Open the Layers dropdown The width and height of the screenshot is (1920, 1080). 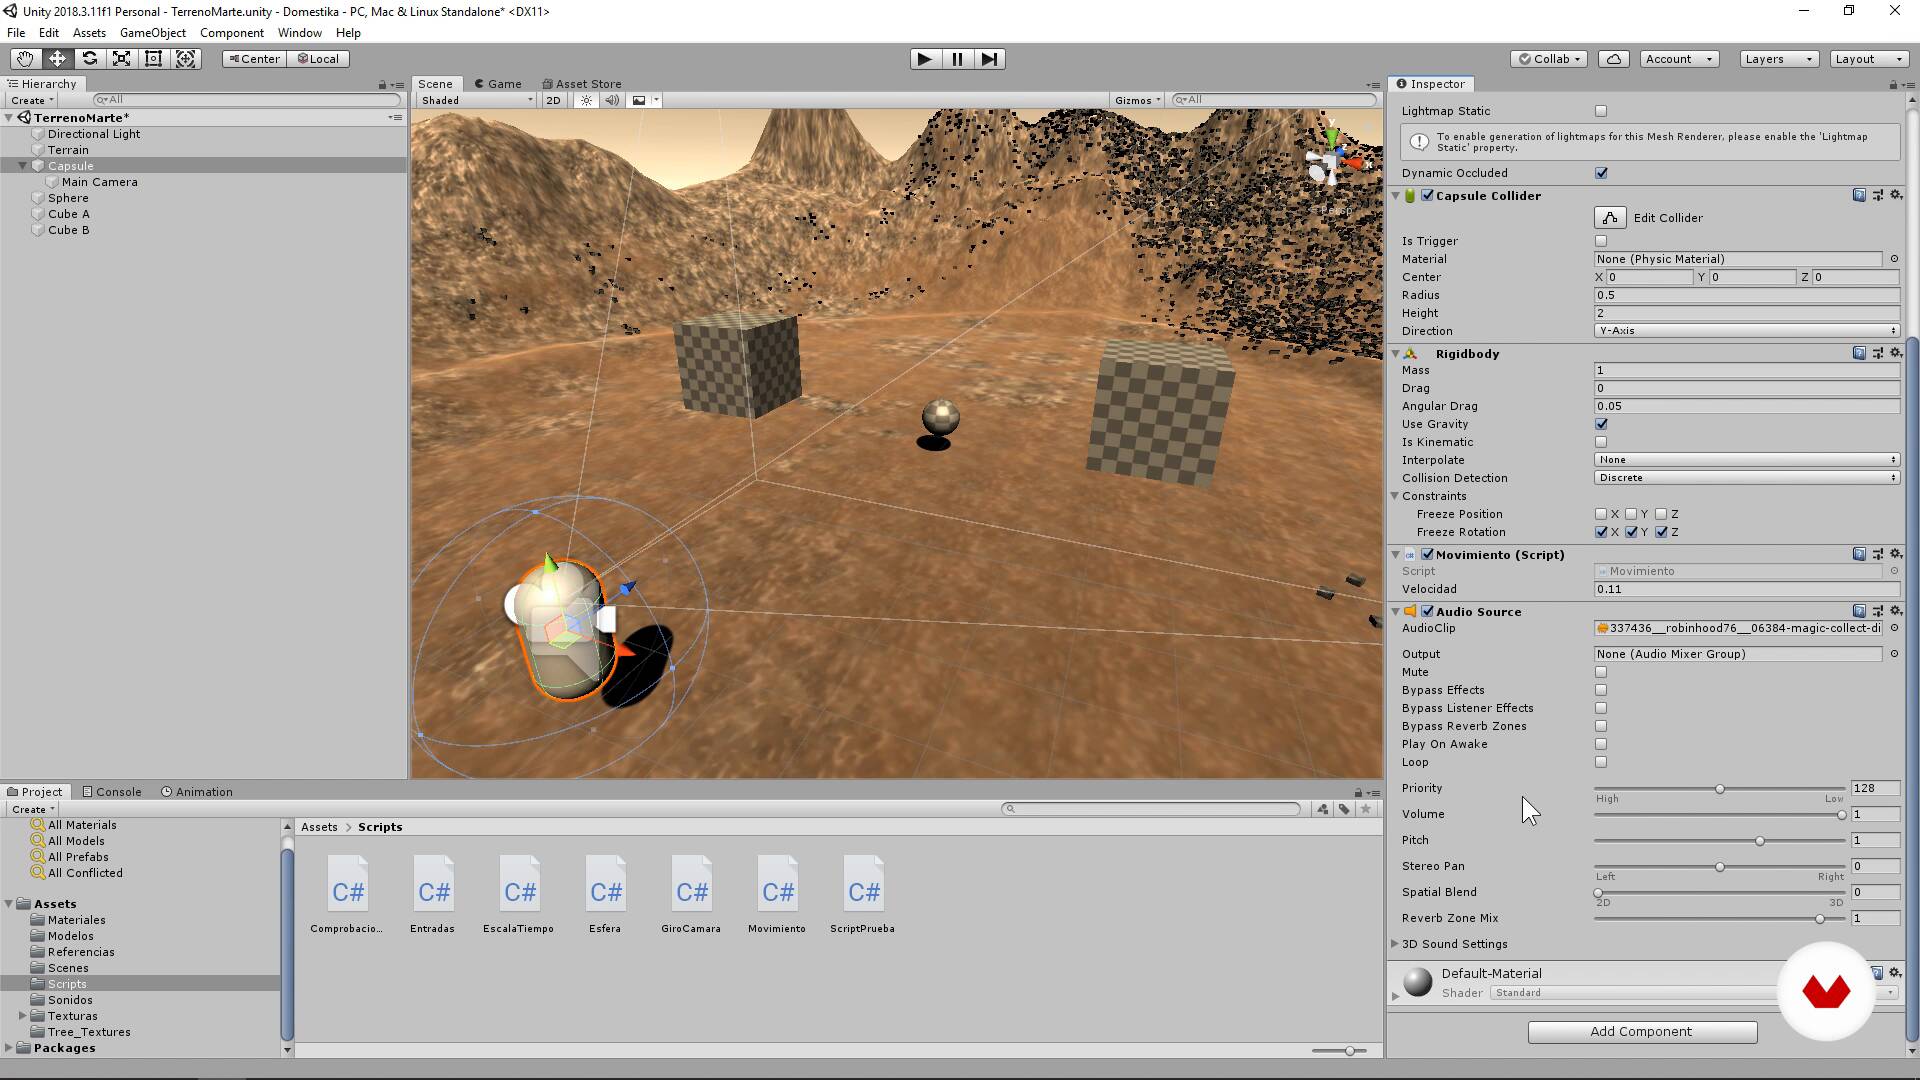[1778, 59]
